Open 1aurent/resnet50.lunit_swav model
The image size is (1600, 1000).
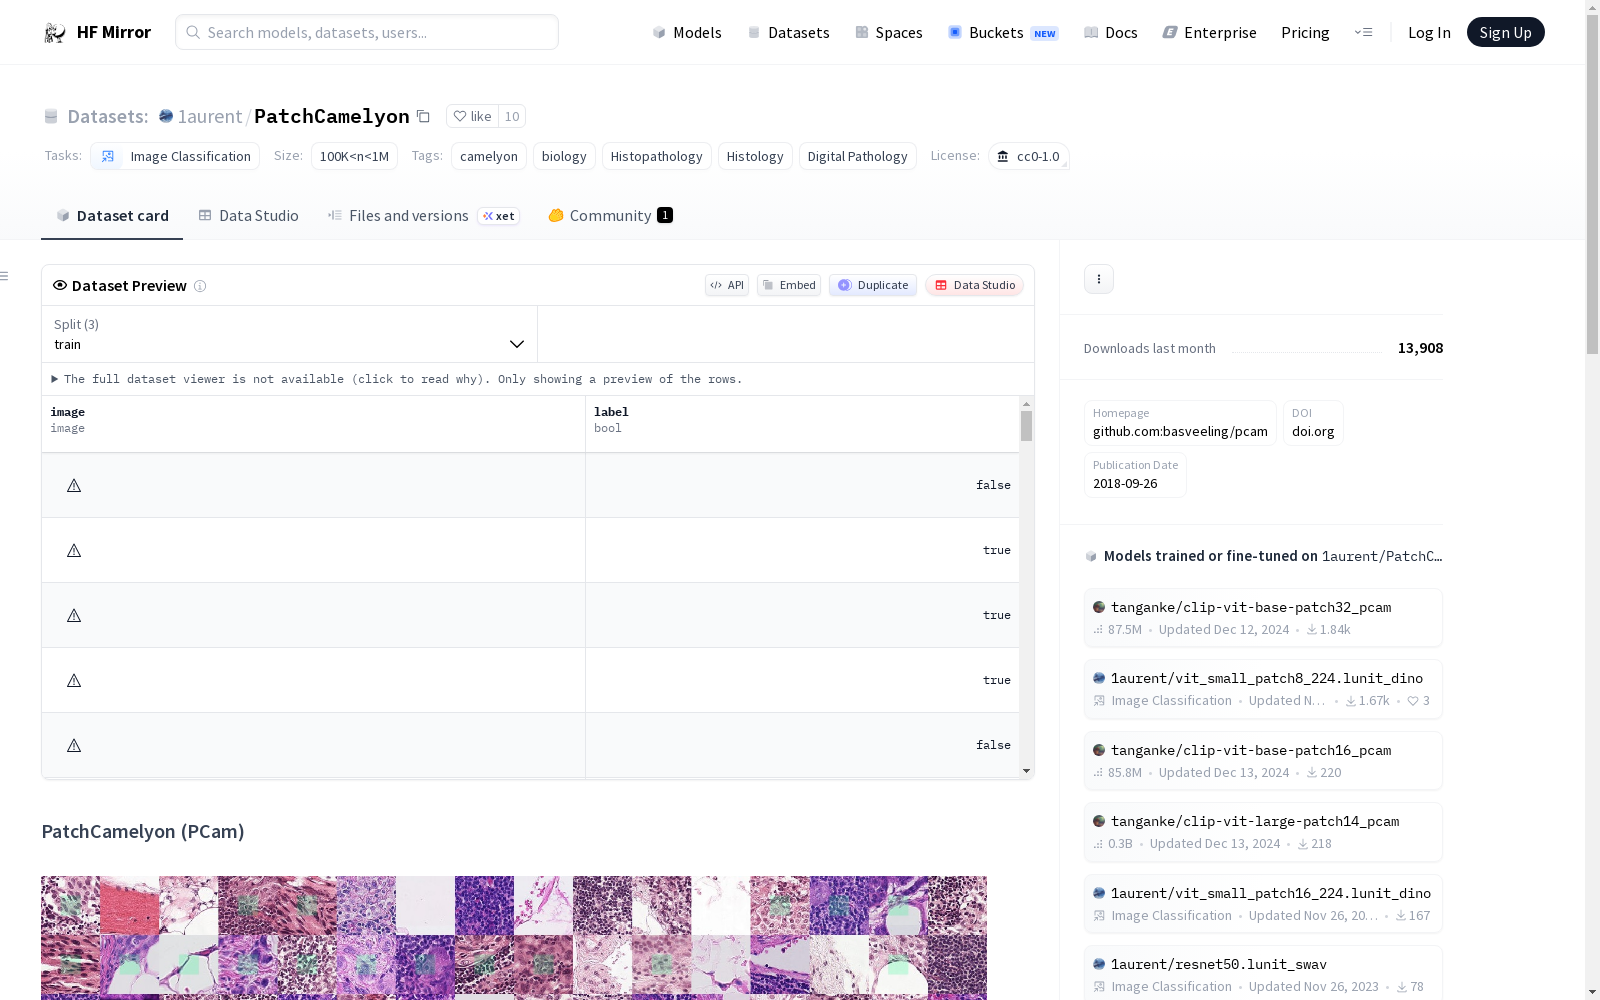click(1263, 975)
